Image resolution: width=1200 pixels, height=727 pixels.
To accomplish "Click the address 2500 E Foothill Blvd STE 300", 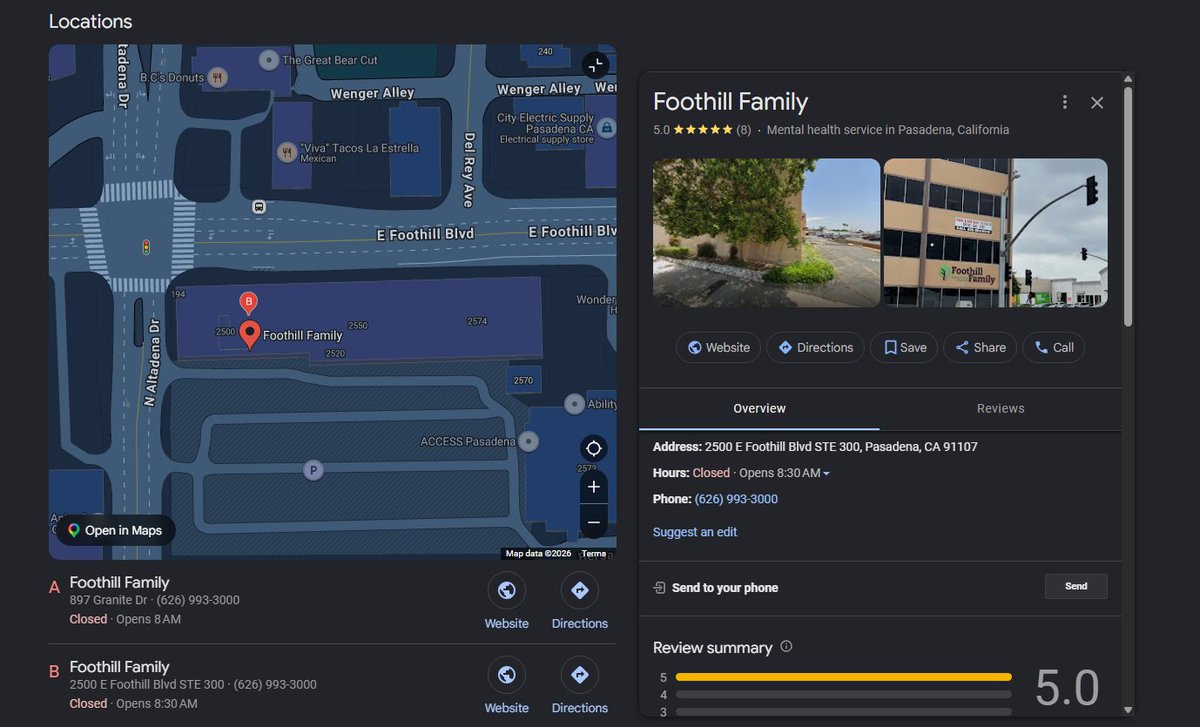I will (841, 447).
